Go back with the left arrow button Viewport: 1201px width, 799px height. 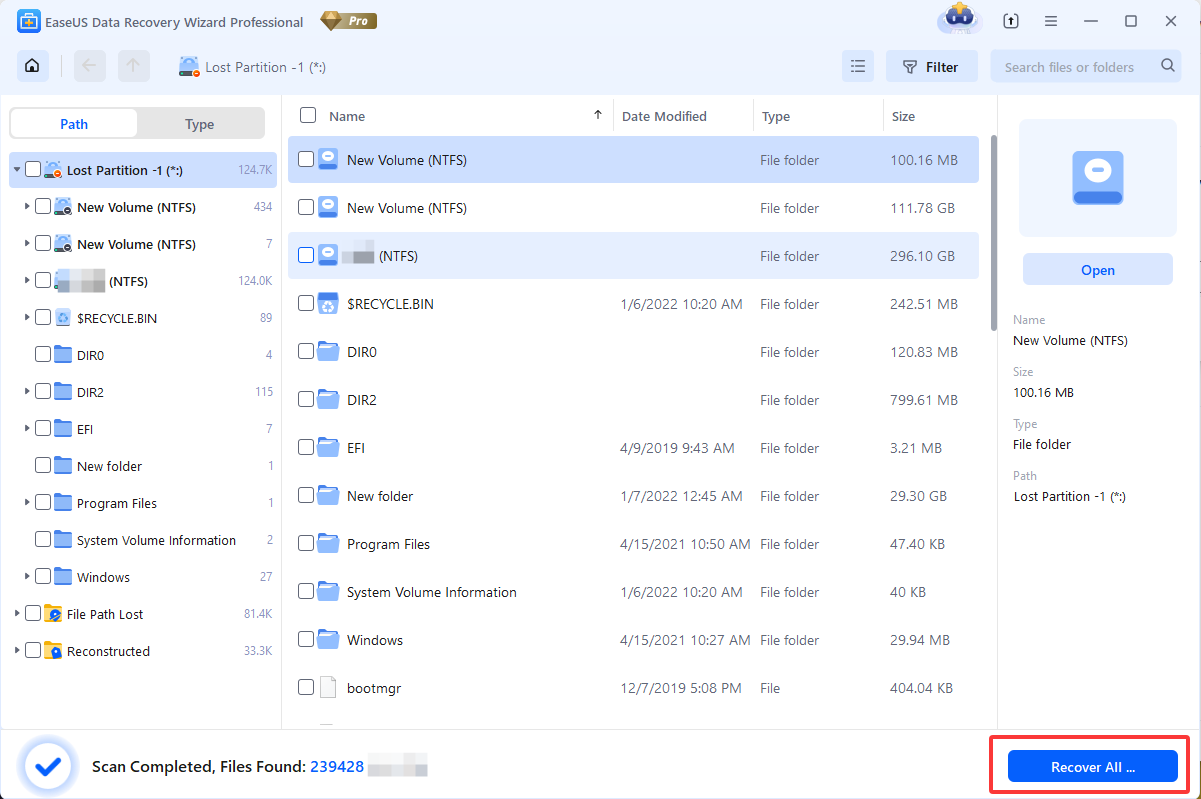pyautogui.click(x=89, y=67)
